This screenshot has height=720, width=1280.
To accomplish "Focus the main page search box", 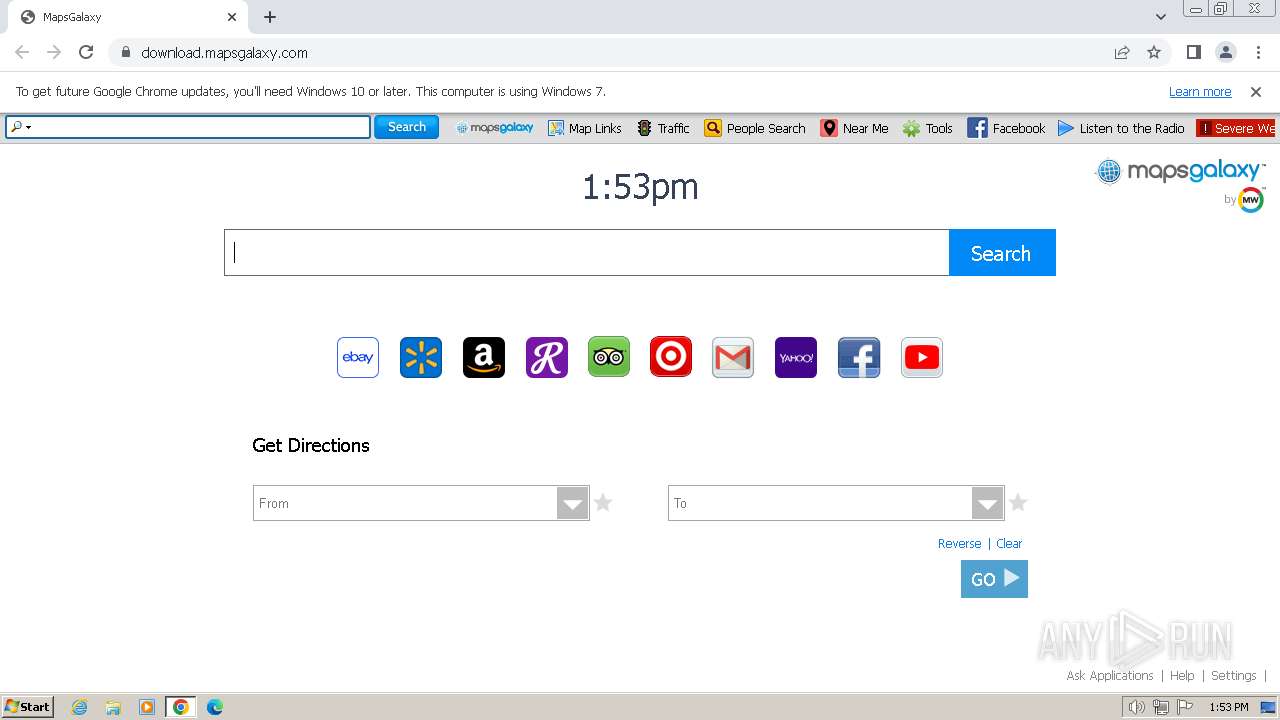I will [586, 253].
